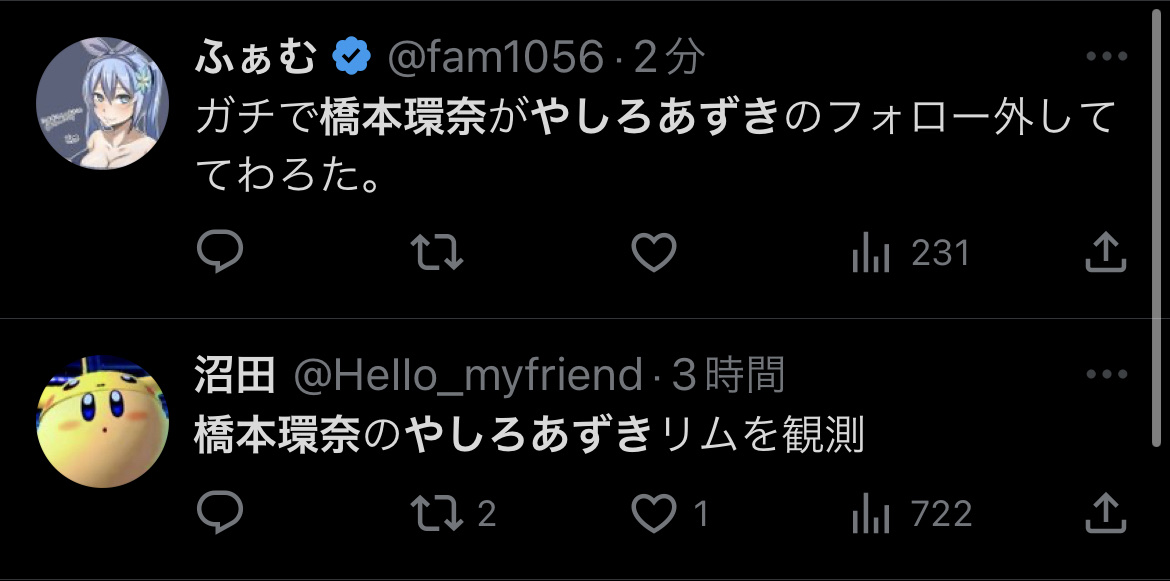The height and width of the screenshot is (581, 1170).
Task: Click the @fam1056 handle
Action: click(x=495, y=59)
